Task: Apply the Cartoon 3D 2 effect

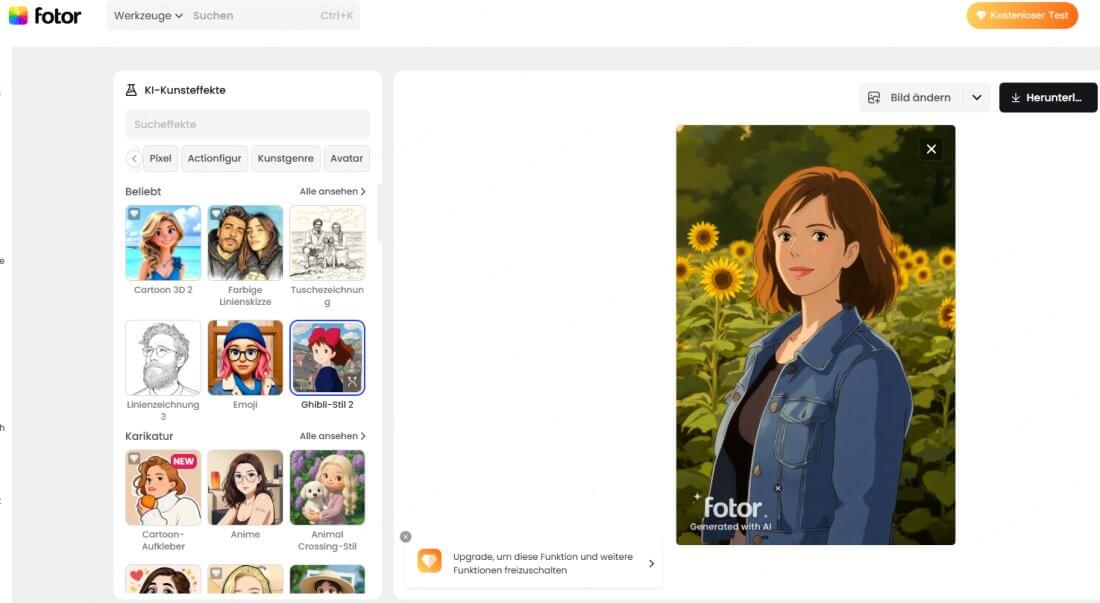Action: point(163,243)
